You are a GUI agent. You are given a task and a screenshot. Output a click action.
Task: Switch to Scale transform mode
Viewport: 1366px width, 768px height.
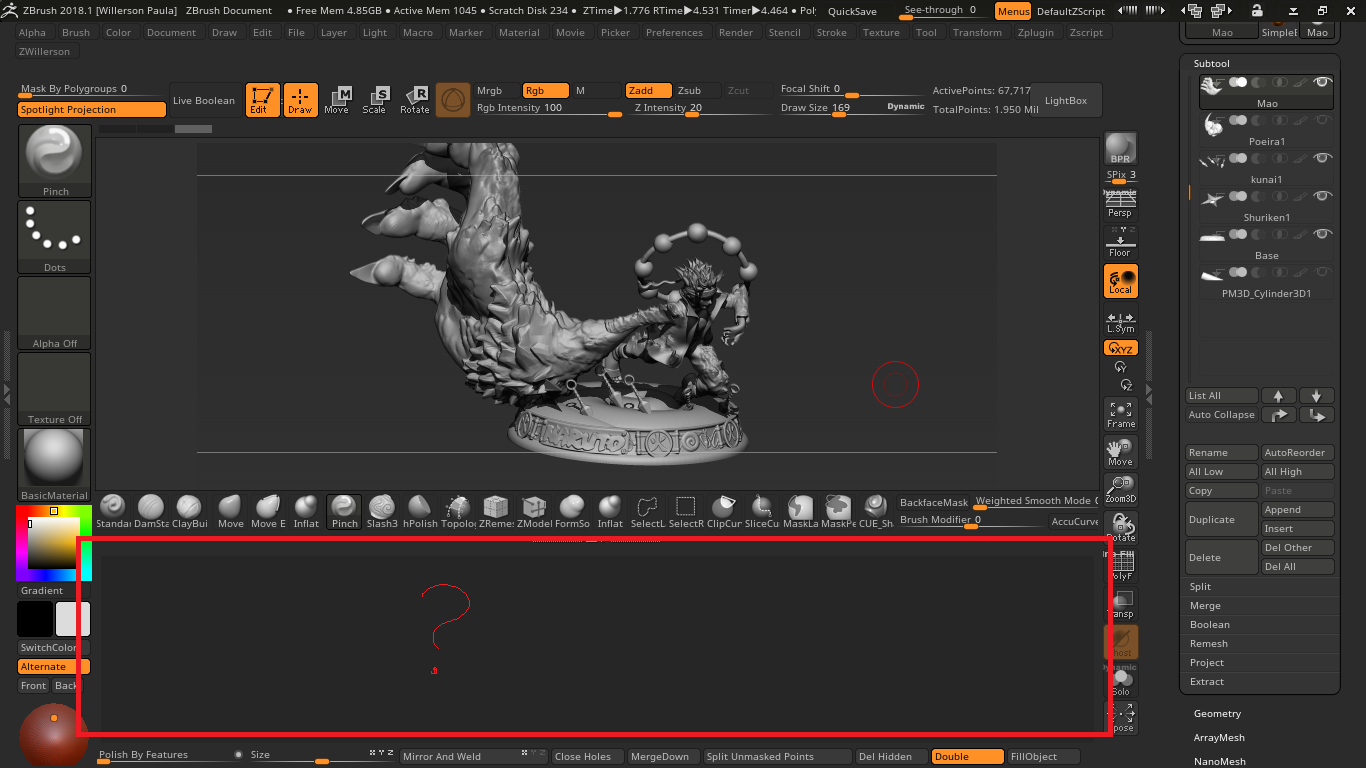[x=375, y=100]
